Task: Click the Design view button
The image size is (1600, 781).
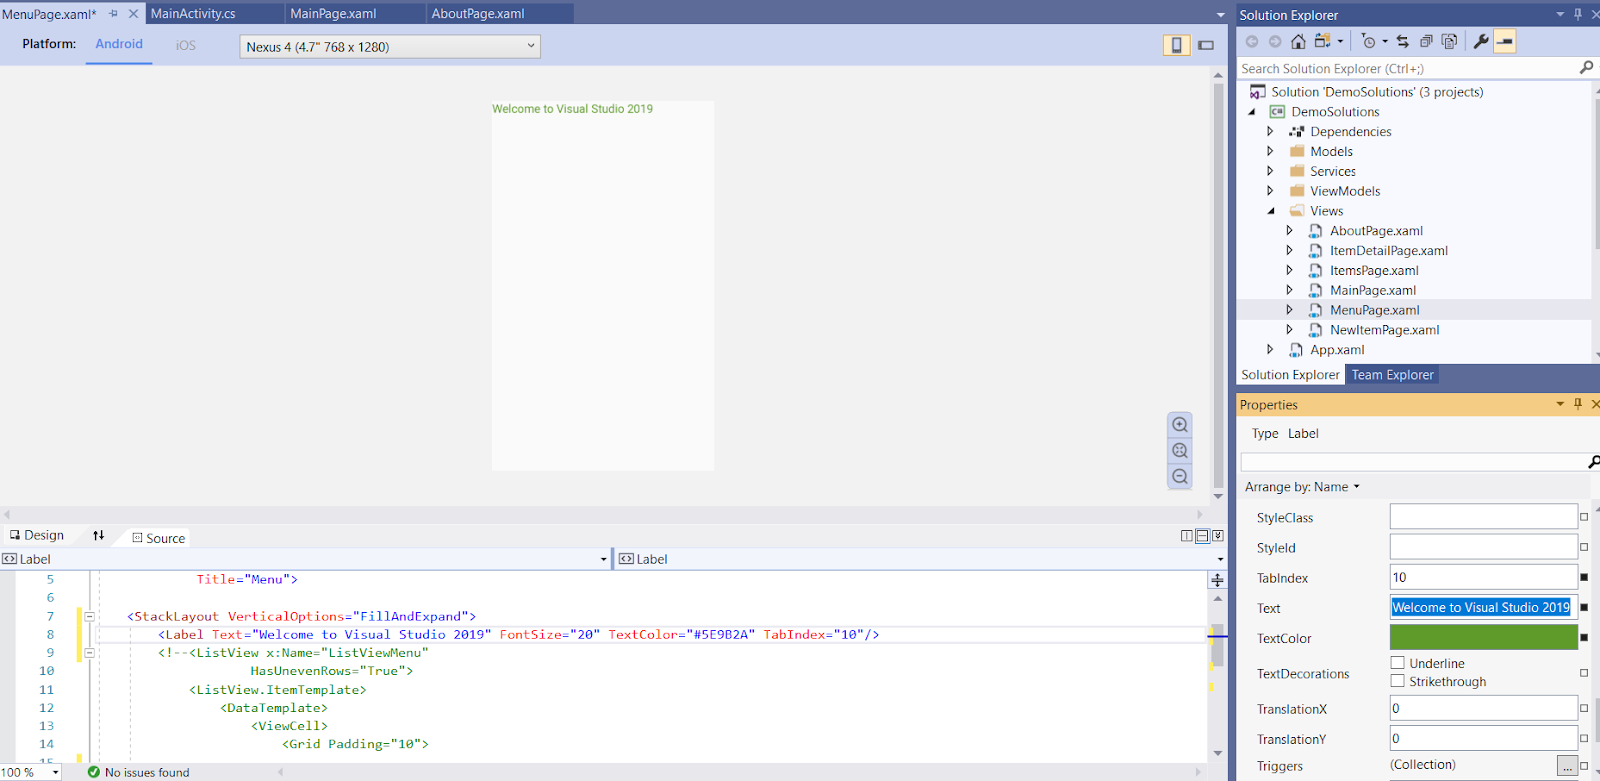Action: (37, 535)
